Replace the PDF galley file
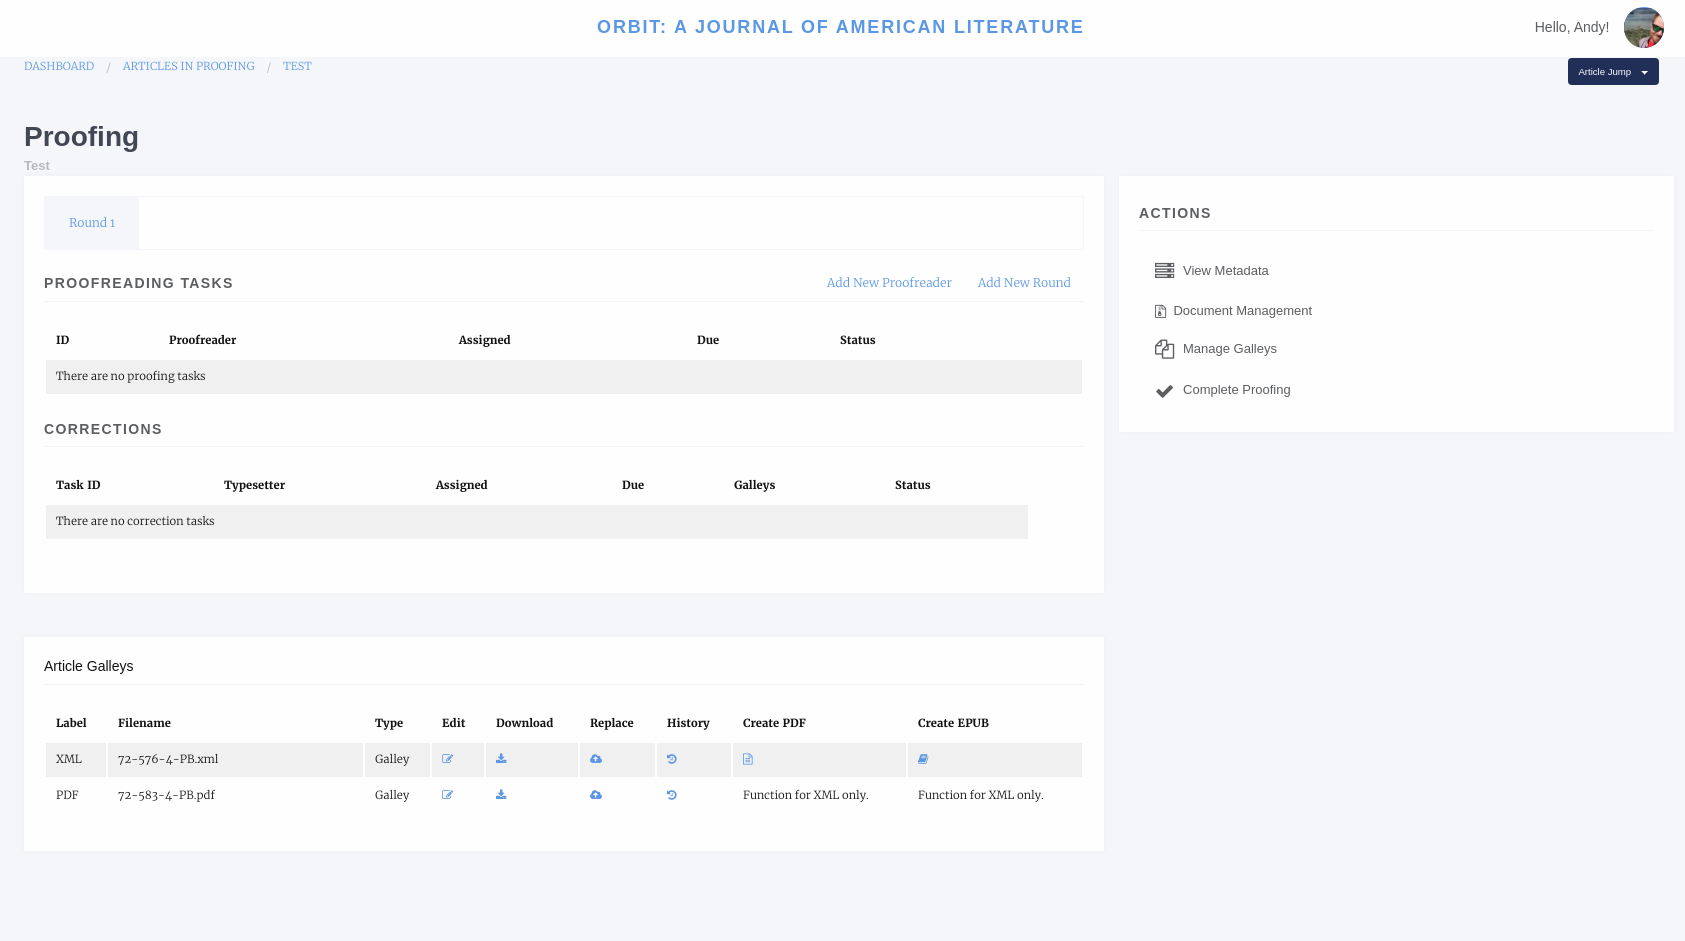 coord(596,795)
